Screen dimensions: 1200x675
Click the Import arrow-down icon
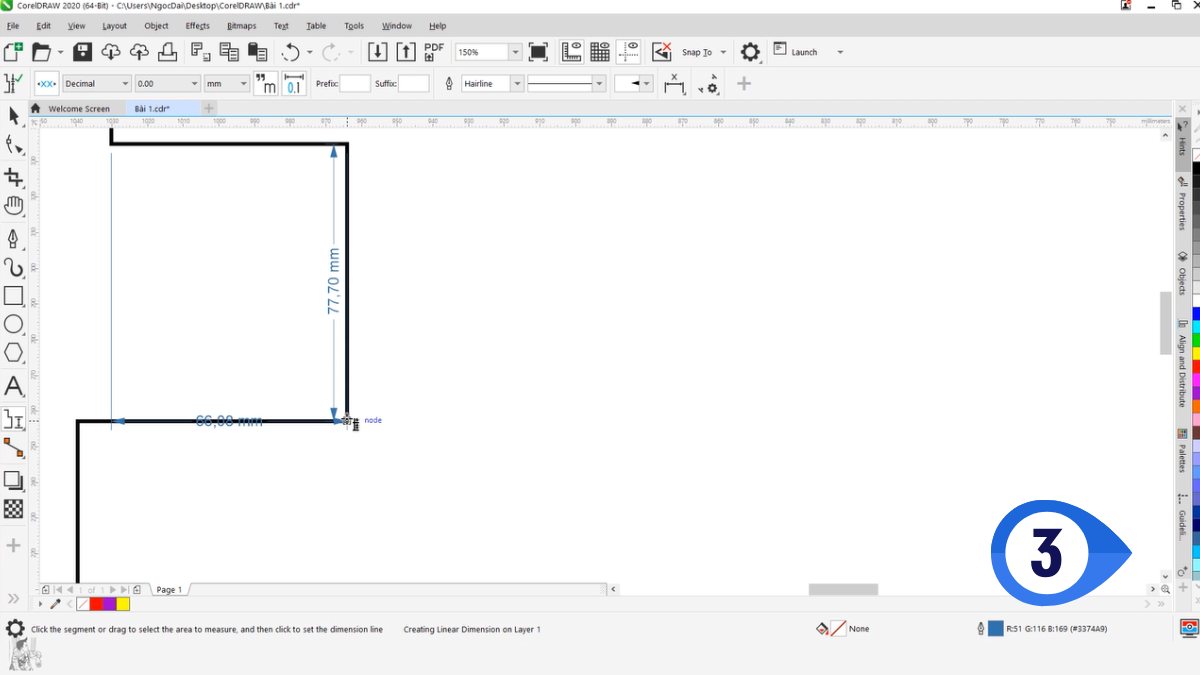[378, 52]
